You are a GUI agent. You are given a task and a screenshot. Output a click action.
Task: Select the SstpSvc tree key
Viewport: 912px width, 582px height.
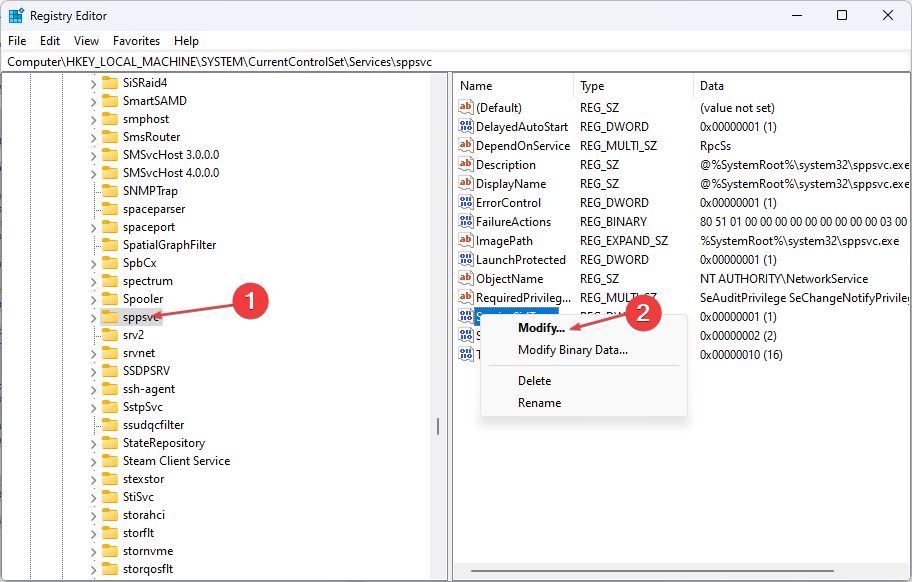pyautogui.click(x=142, y=407)
